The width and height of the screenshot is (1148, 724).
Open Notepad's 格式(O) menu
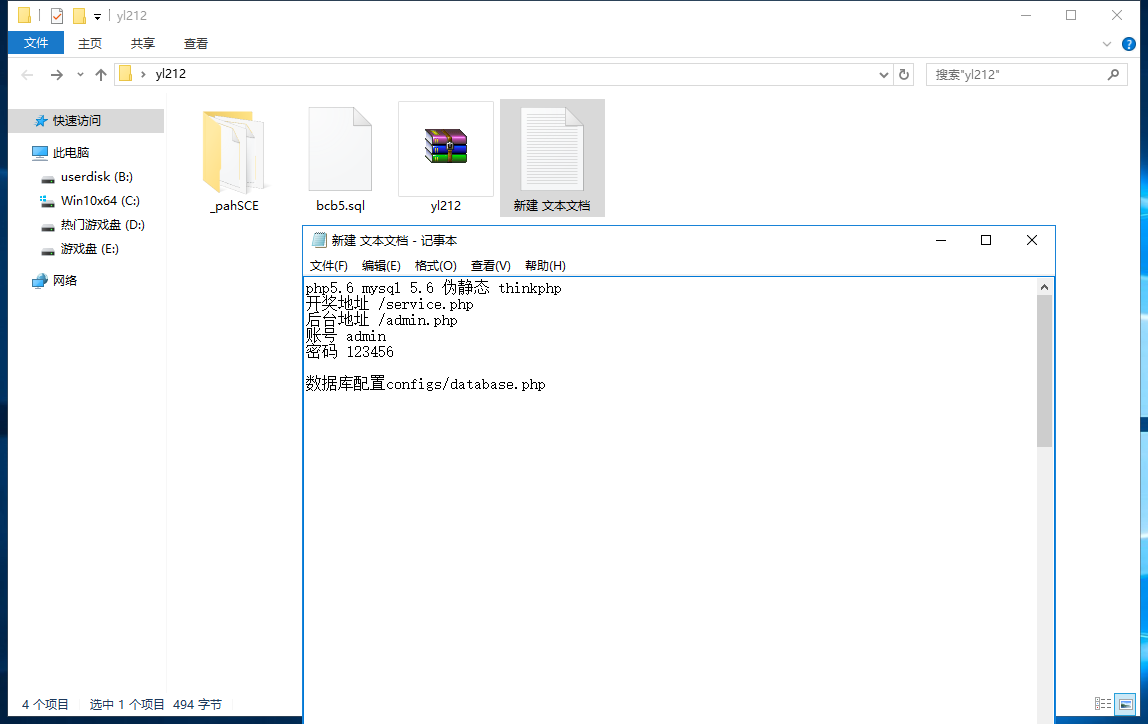(x=436, y=266)
